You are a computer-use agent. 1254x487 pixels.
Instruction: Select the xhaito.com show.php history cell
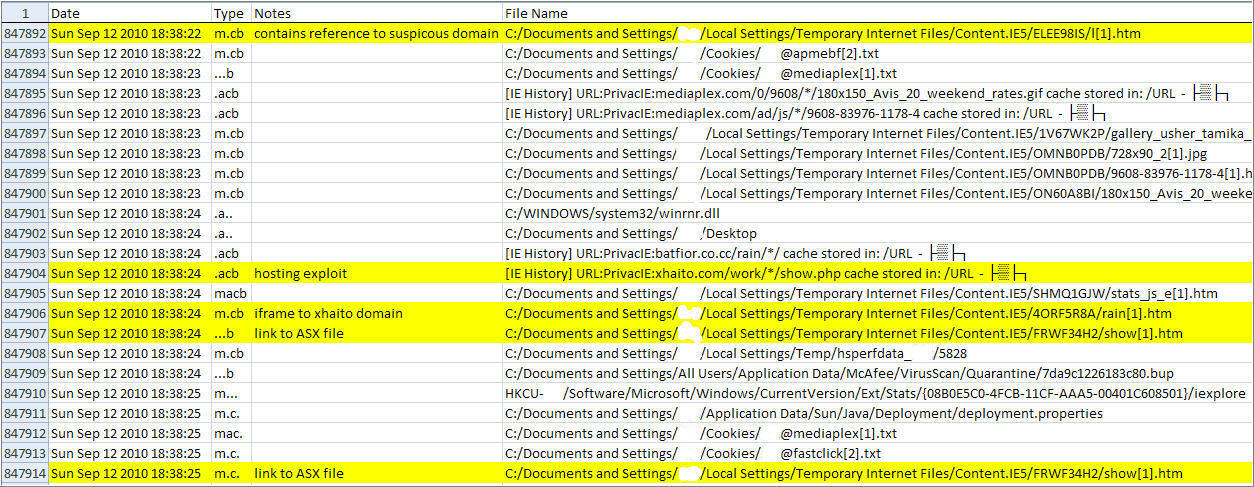pos(878,273)
